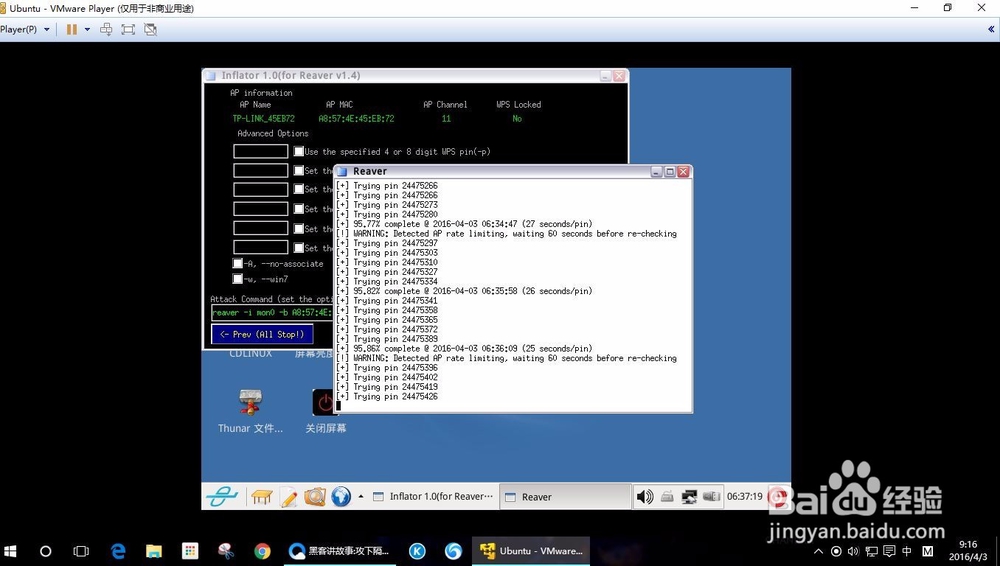Minimize the Inflator window
Viewport: 1000px width, 566px height.
(x=605, y=76)
